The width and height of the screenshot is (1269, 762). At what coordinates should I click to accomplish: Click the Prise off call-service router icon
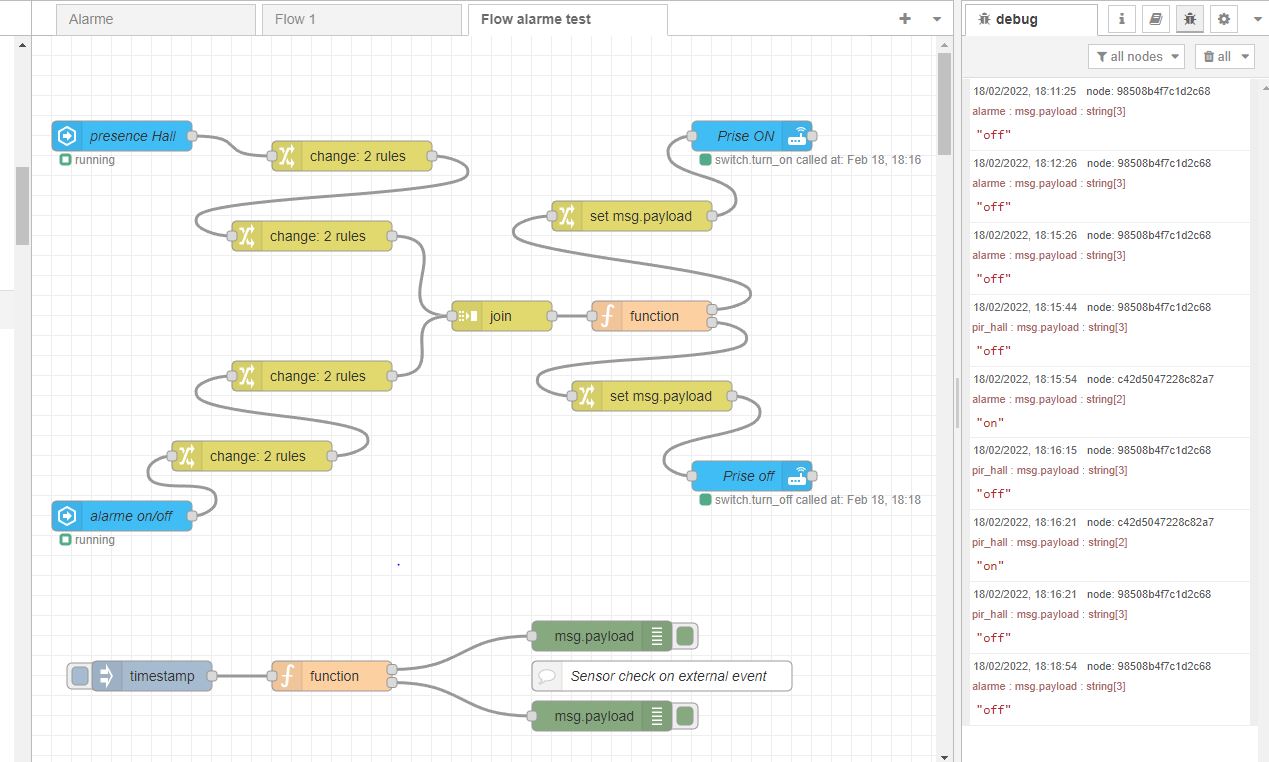(x=797, y=476)
